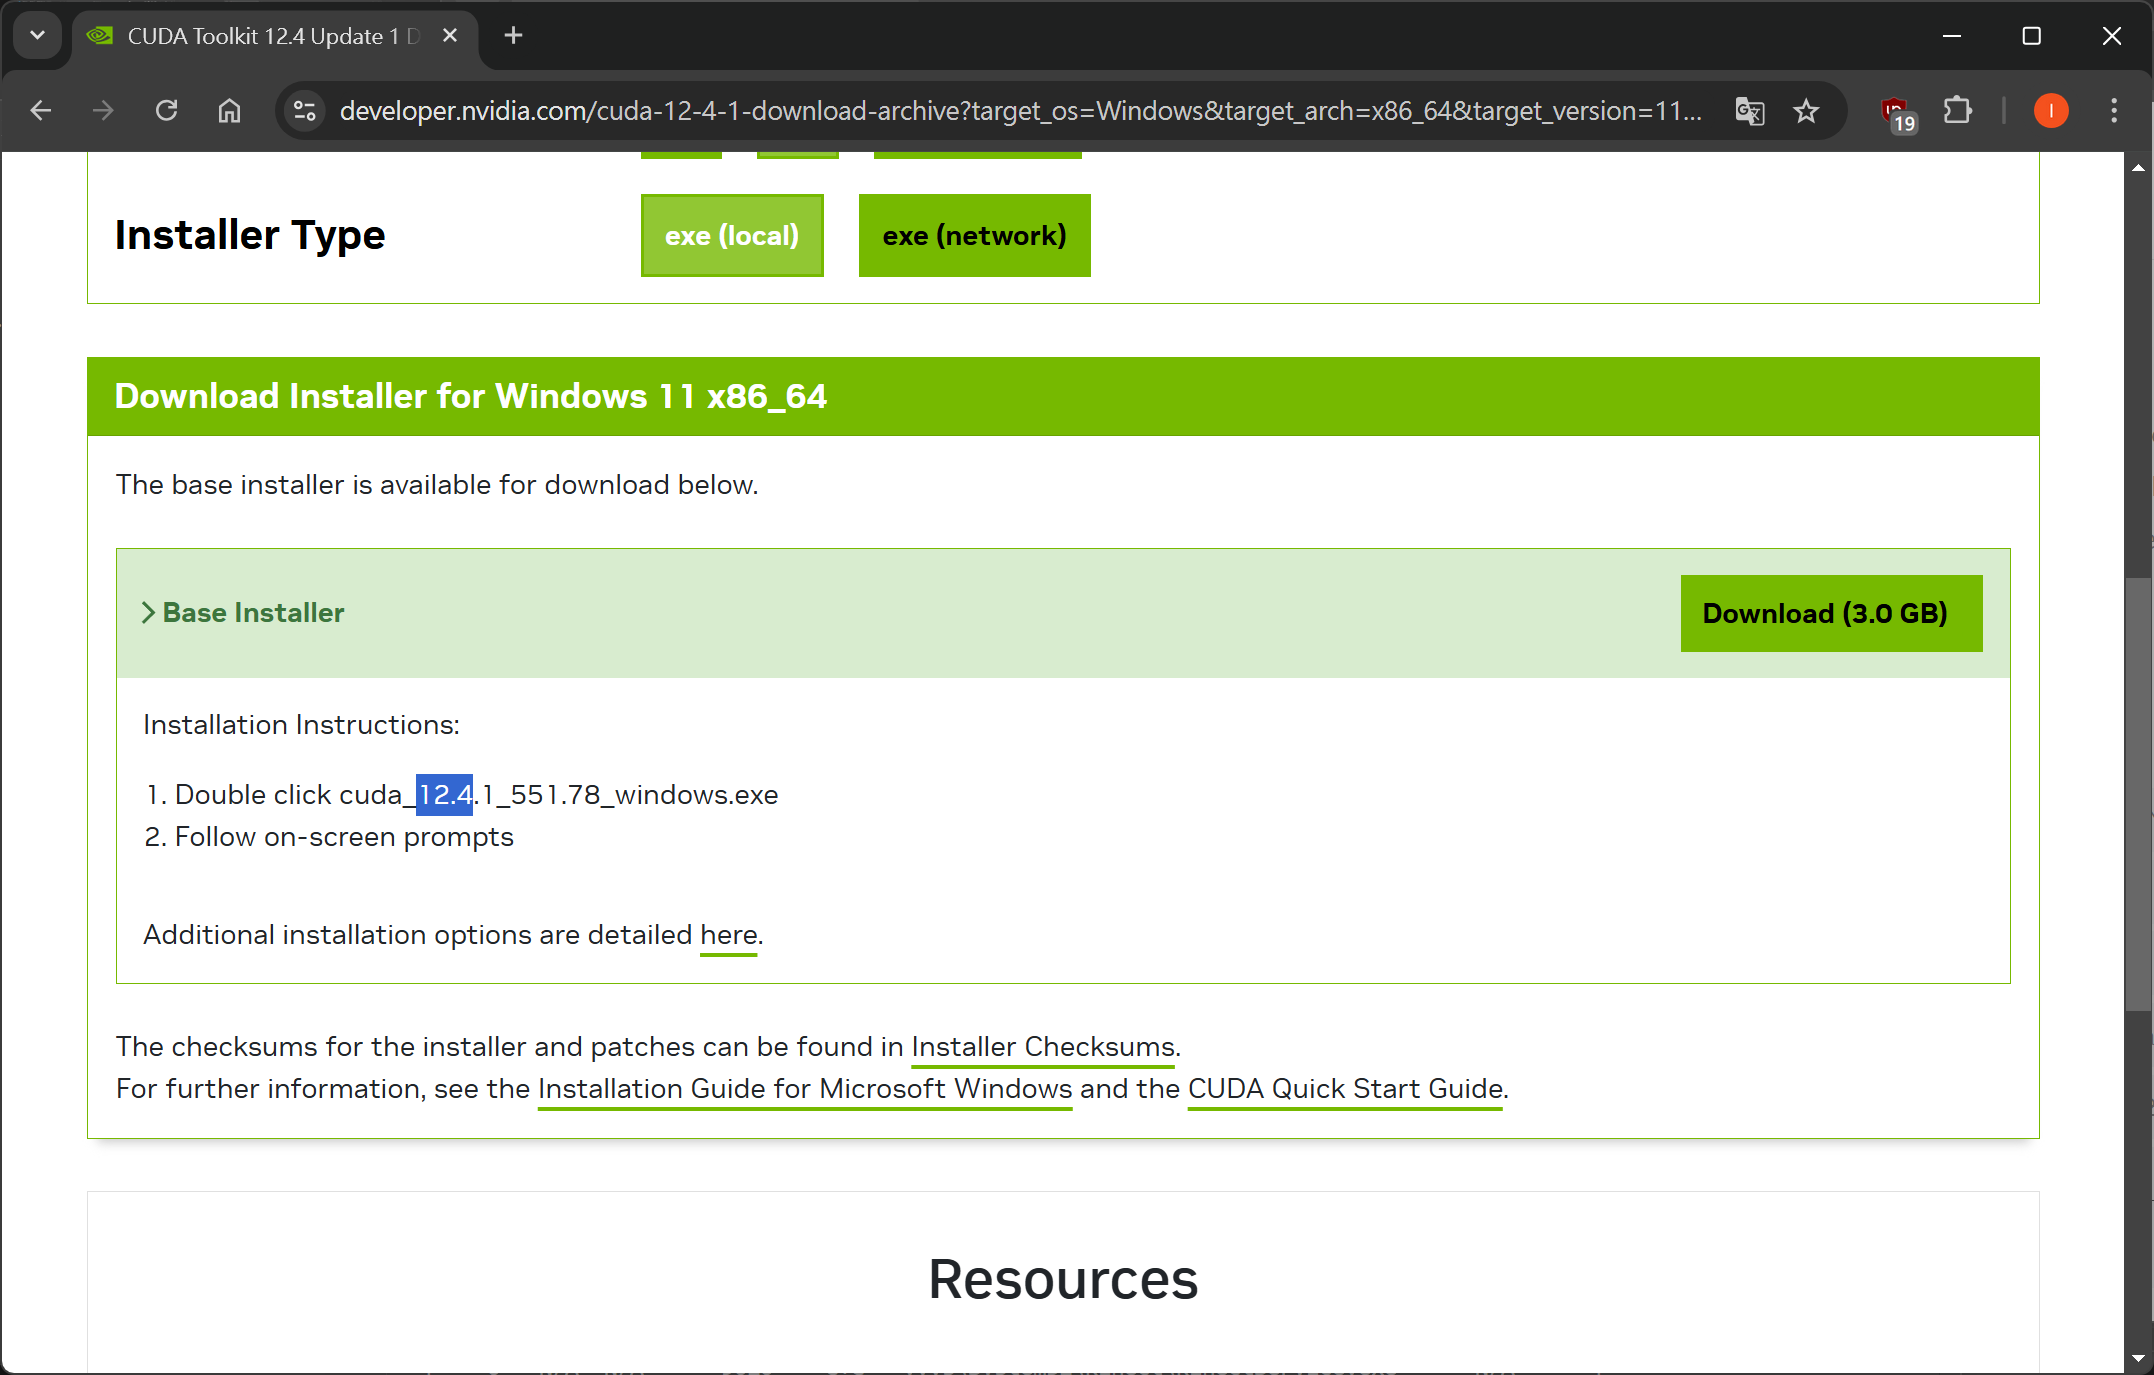Image resolution: width=2154 pixels, height=1375 pixels.
Task: Select the exe (local) installer type
Action: coord(732,236)
